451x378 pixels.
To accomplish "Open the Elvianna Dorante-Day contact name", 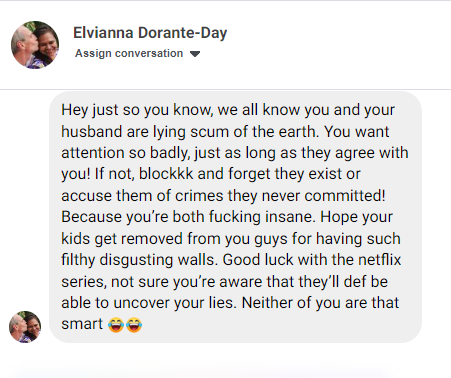I will [x=150, y=33].
